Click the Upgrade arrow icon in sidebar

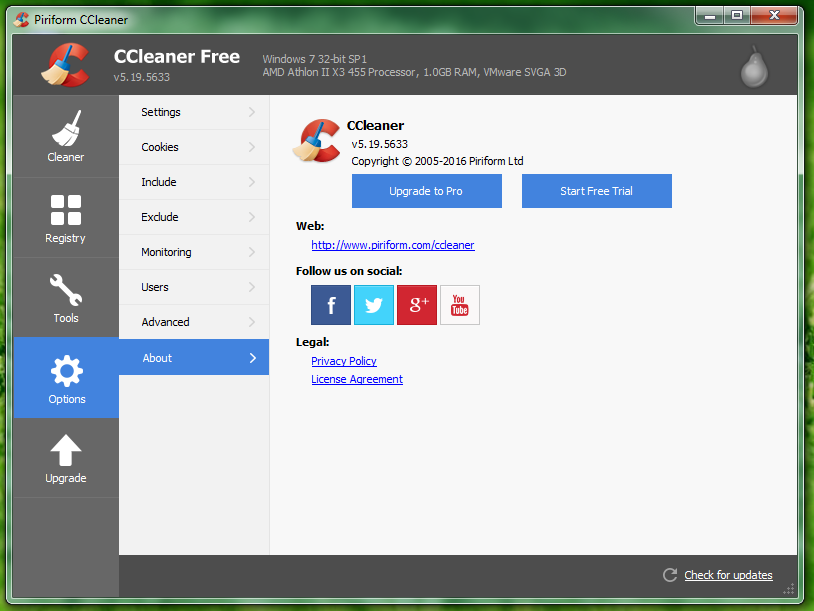click(66, 451)
